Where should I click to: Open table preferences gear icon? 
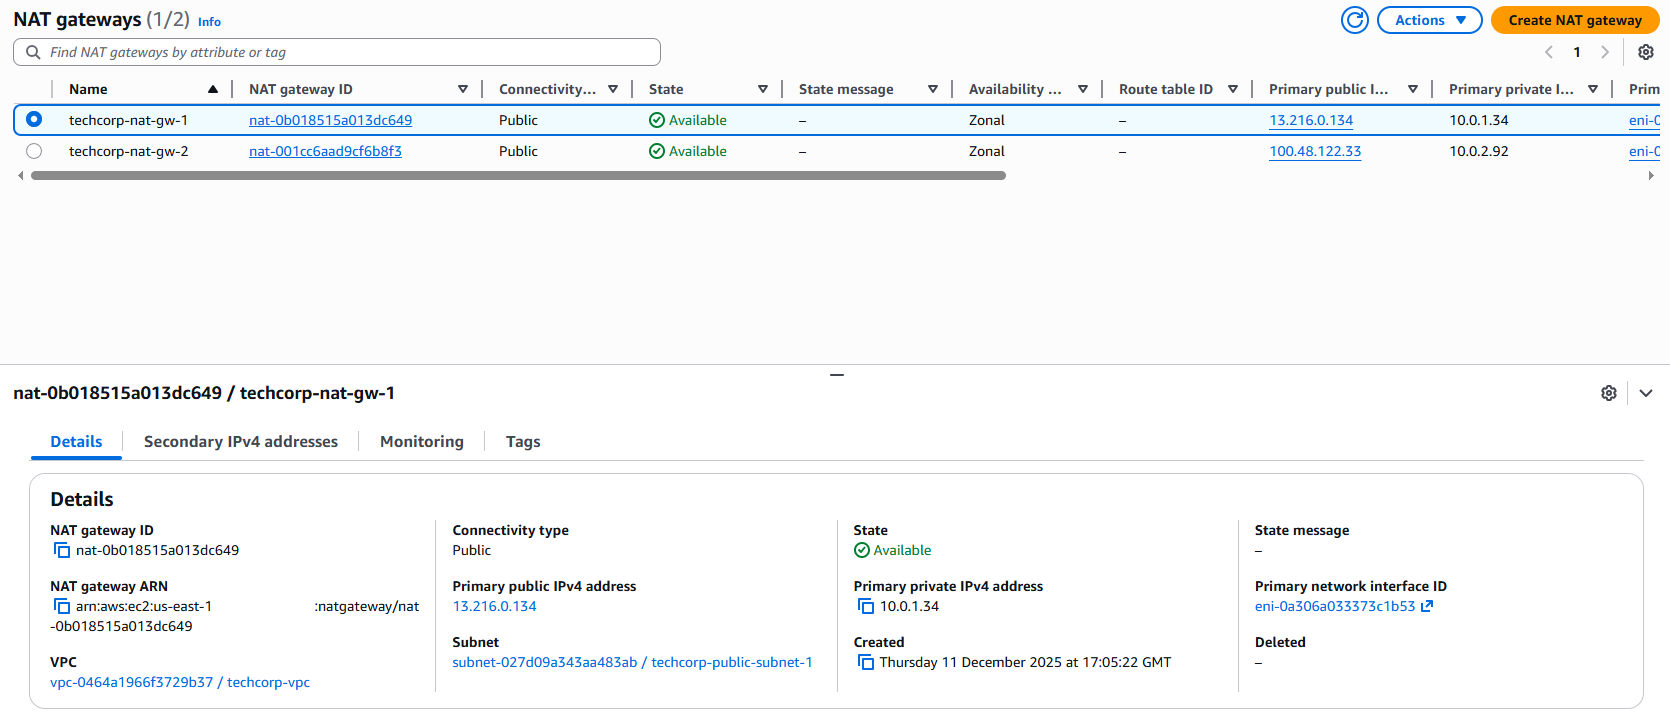point(1645,52)
